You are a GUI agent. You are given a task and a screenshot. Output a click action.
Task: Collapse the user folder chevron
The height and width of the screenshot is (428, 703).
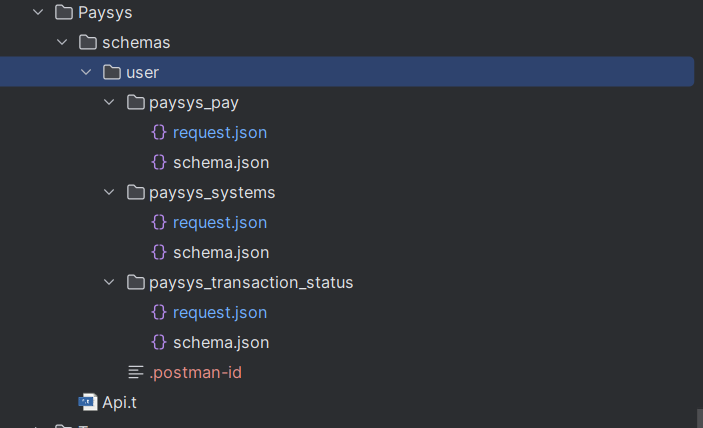(x=86, y=73)
